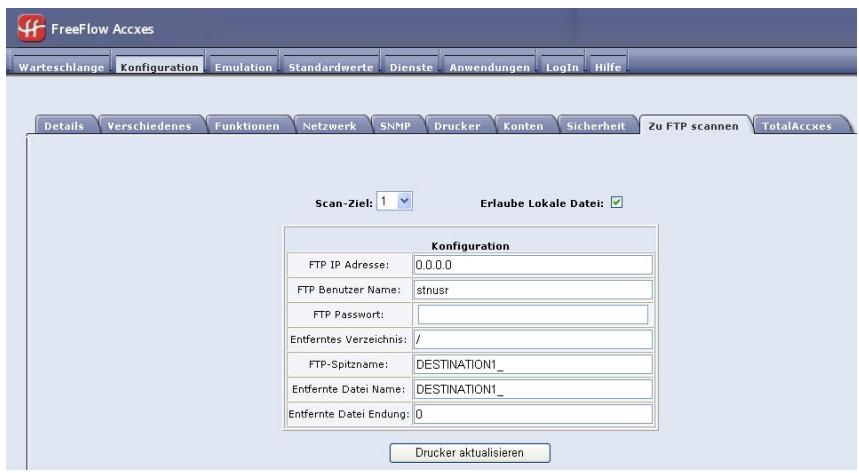Click the FreeFlow Accxes logo icon

click(x=31, y=28)
